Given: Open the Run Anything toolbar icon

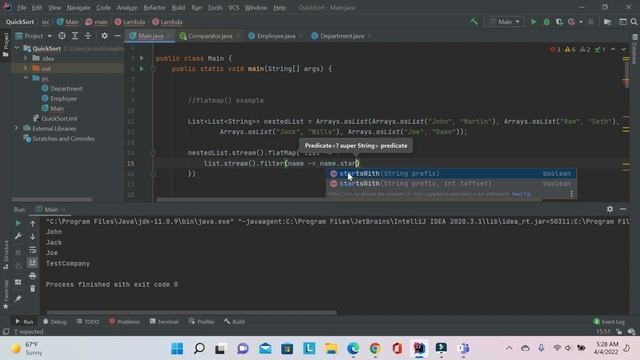Looking at the screenshot, I should point(622,22).
